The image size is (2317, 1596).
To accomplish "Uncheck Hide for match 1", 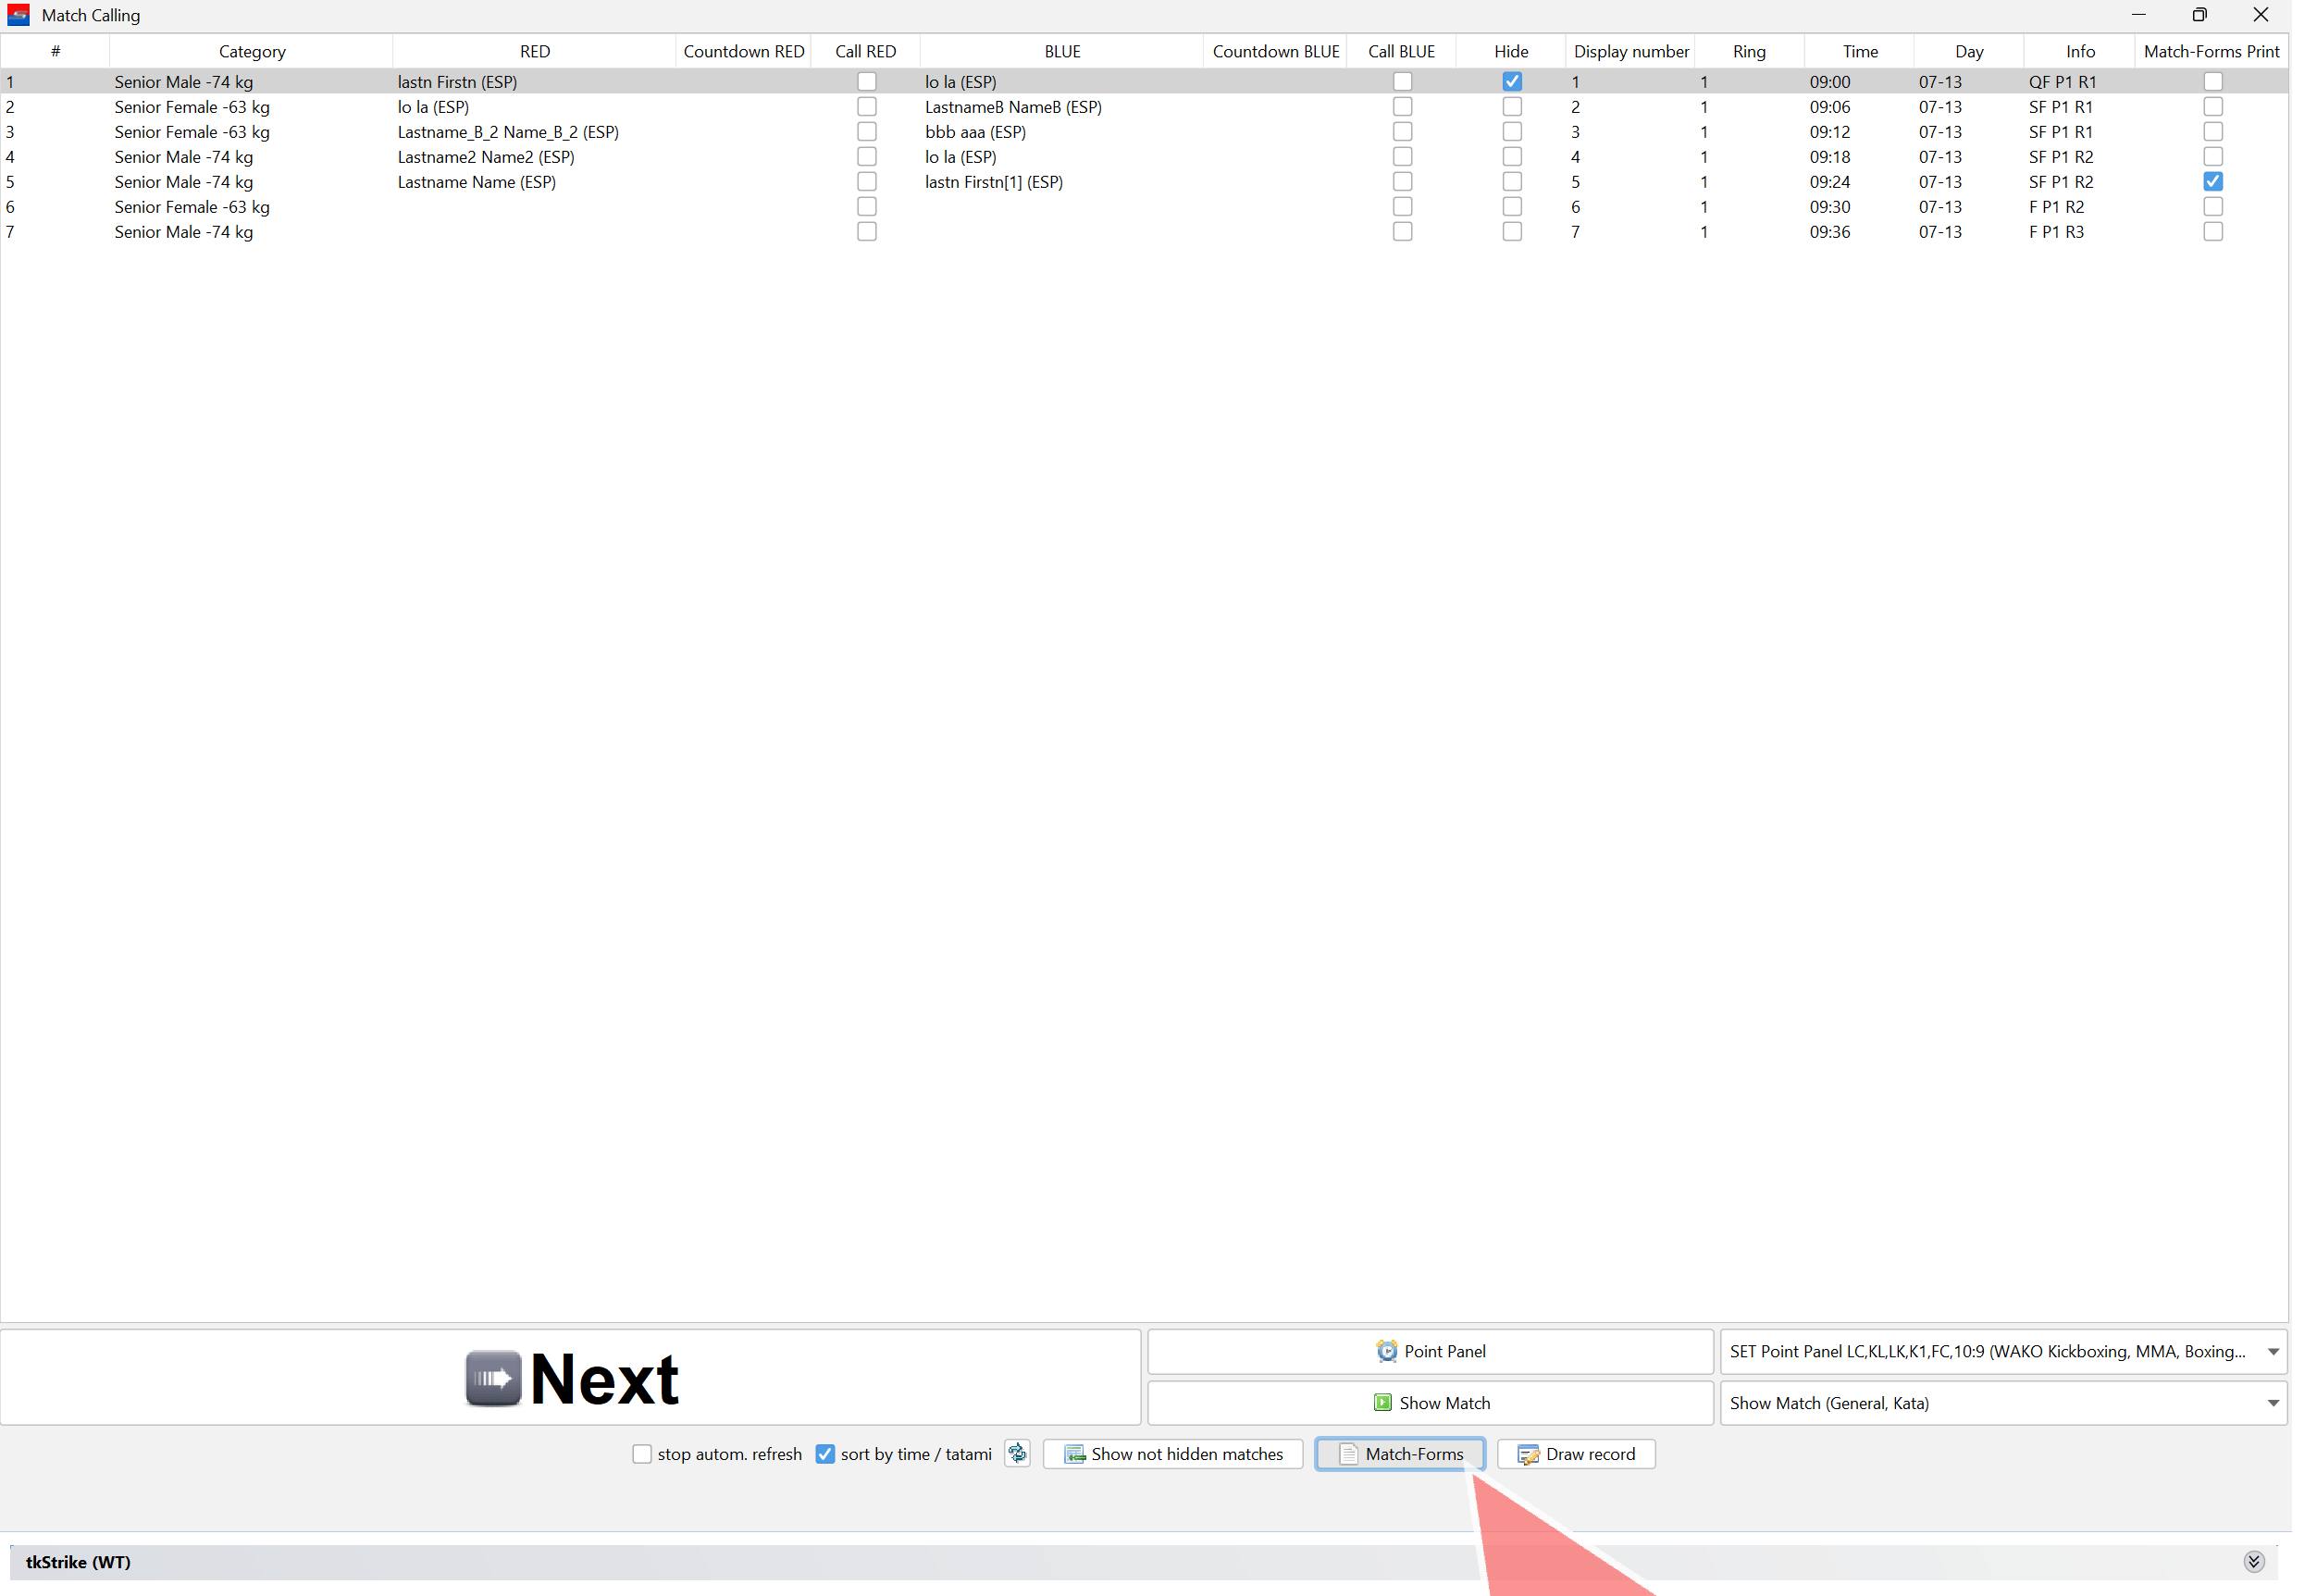I will [x=1512, y=82].
